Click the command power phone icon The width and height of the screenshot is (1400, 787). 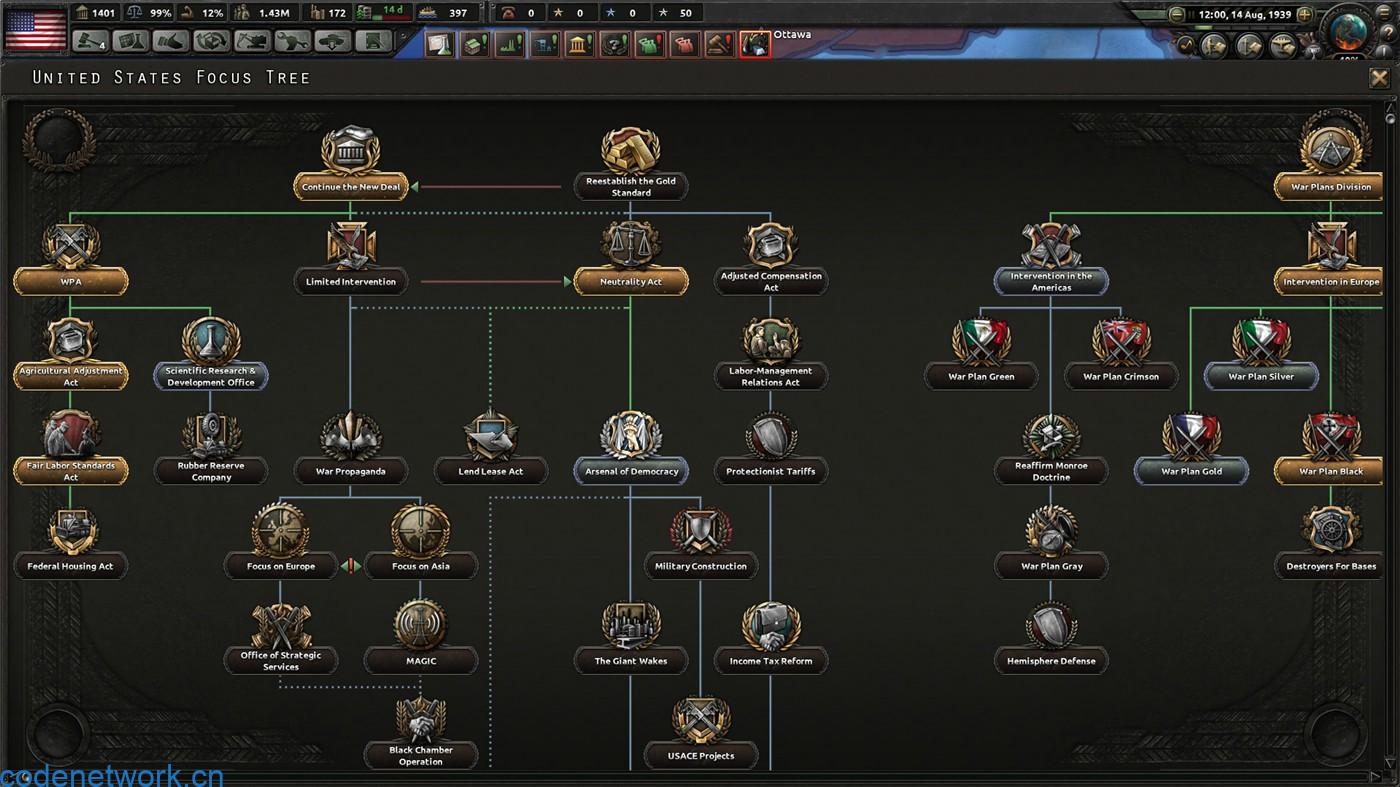[508, 13]
